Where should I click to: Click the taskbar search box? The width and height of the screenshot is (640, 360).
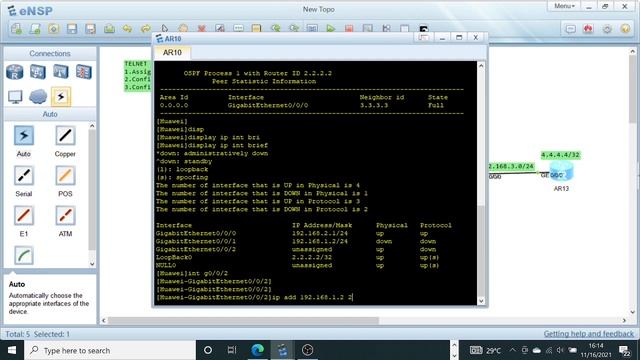tap(110, 350)
